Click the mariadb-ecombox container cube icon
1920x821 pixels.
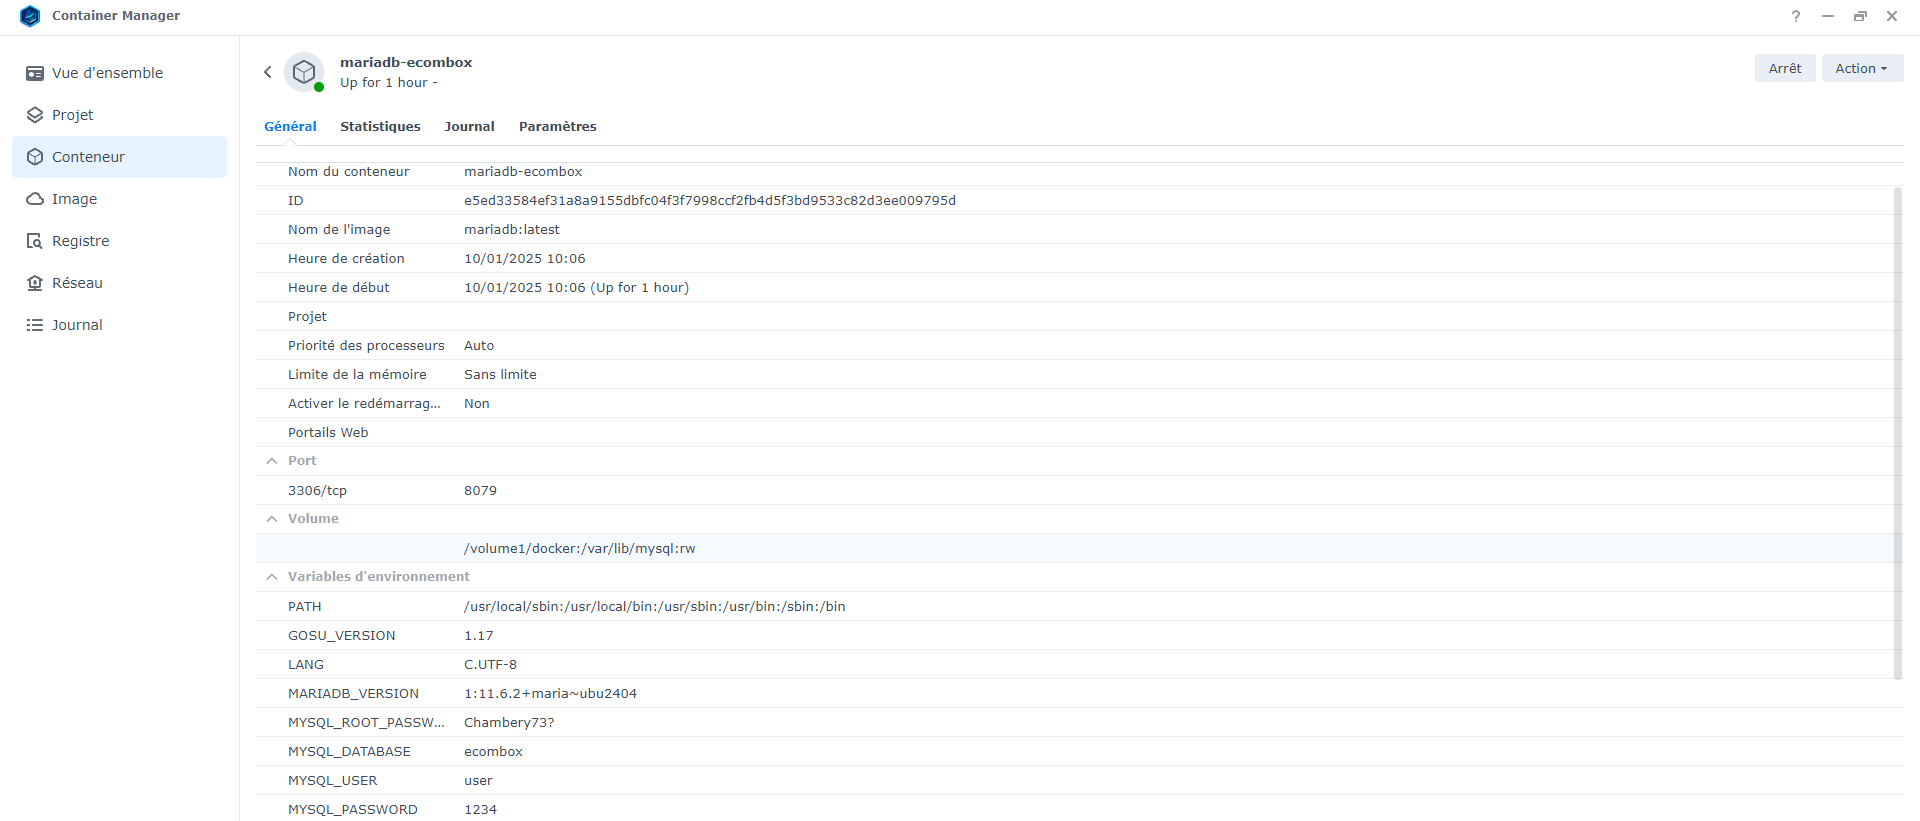tap(304, 72)
